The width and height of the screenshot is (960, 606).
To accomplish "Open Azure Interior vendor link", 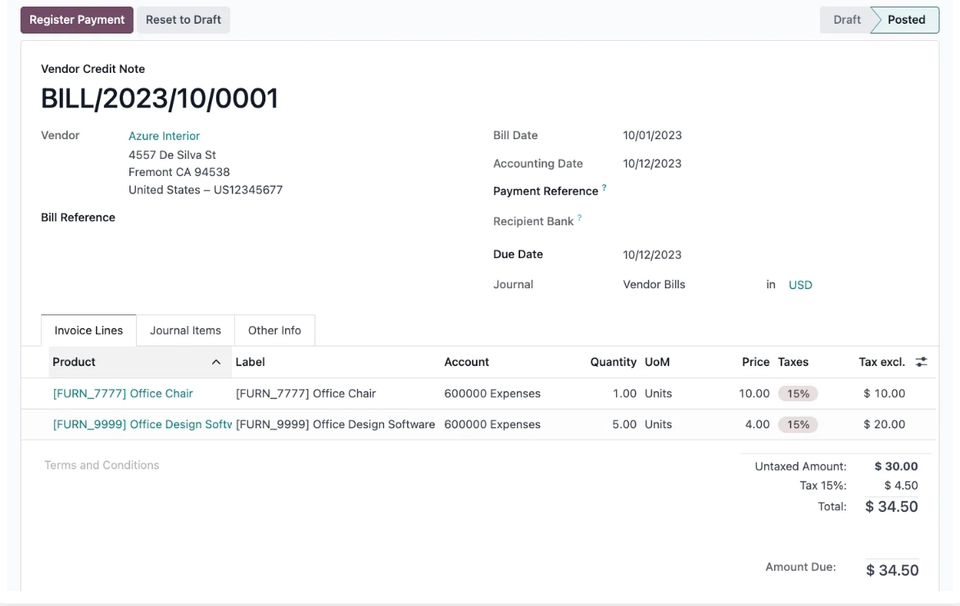I will point(164,136).
